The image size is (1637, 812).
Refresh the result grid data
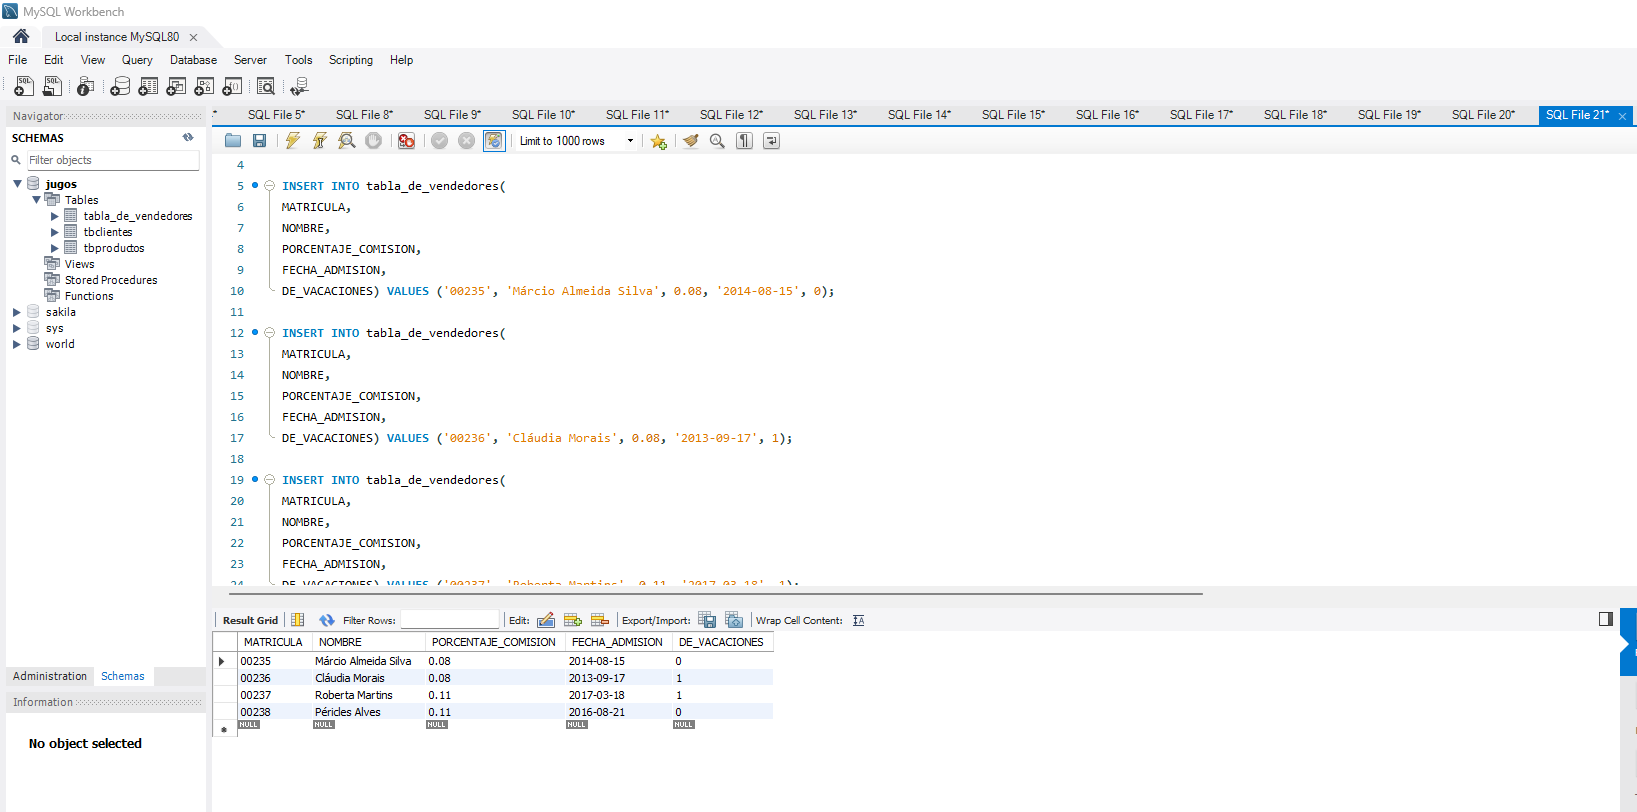coord(326,620)
